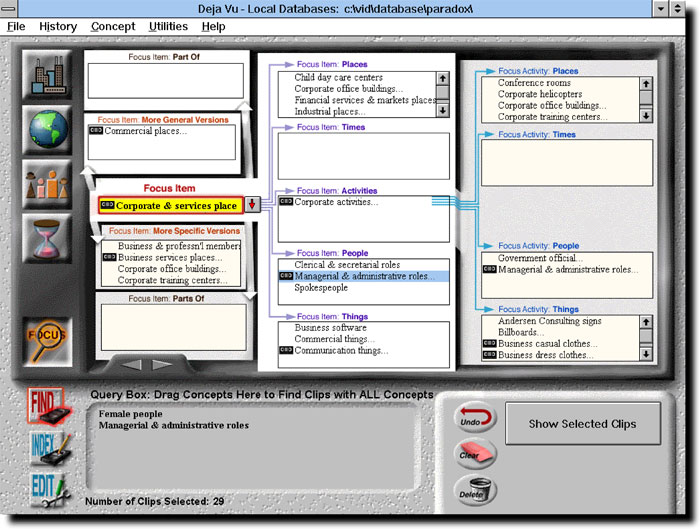Screen dimensions: 700x529
Task: Select Commercial places in More General Versions
Action: 144,131
